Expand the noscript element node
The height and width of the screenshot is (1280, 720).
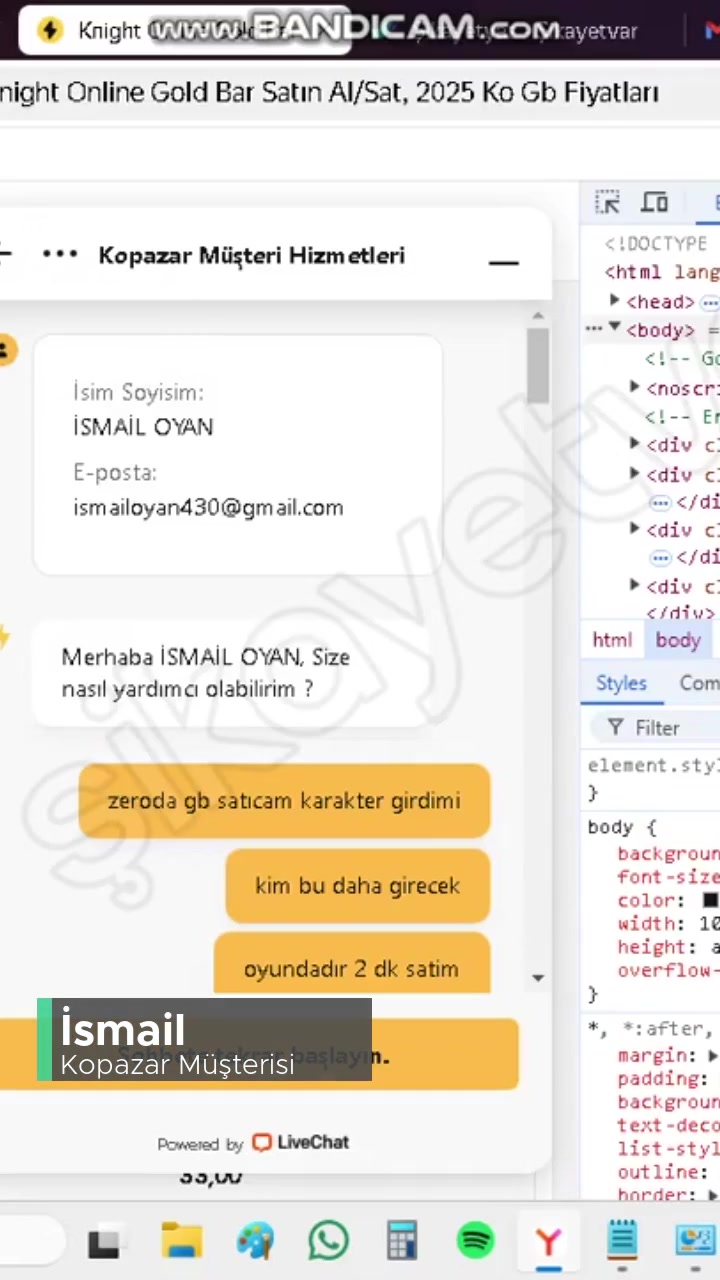(x=635, y=387)
